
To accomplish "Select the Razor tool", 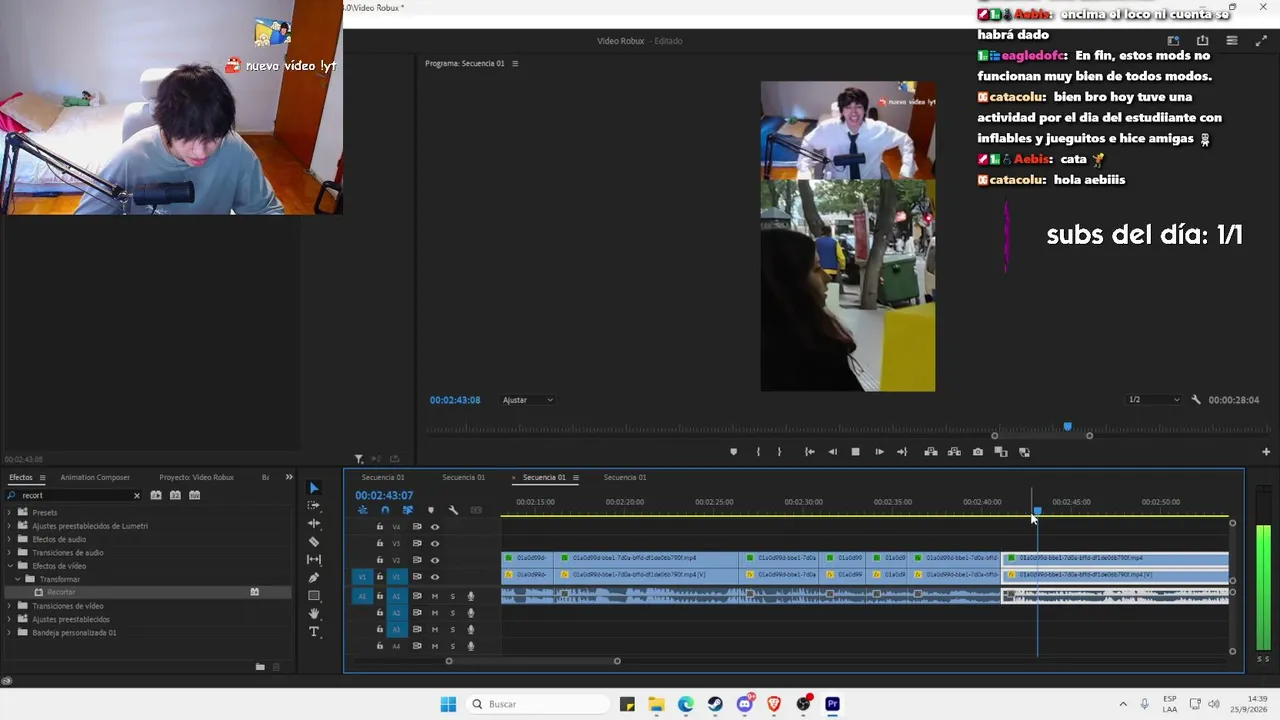I will [x=314, y=541].
